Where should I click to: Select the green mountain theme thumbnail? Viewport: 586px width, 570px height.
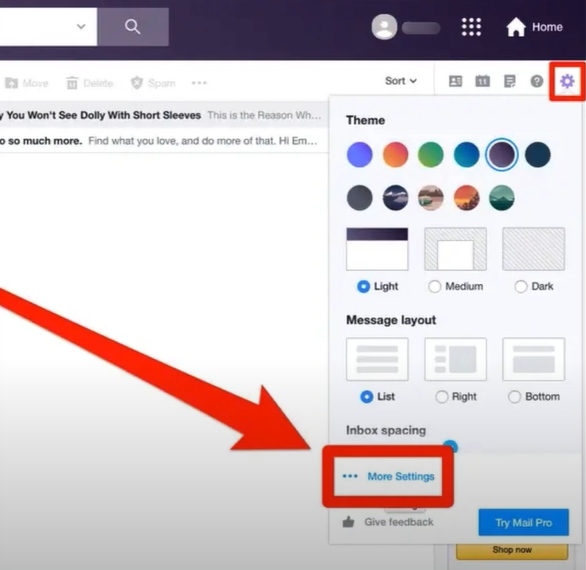(x=502, y=198)
